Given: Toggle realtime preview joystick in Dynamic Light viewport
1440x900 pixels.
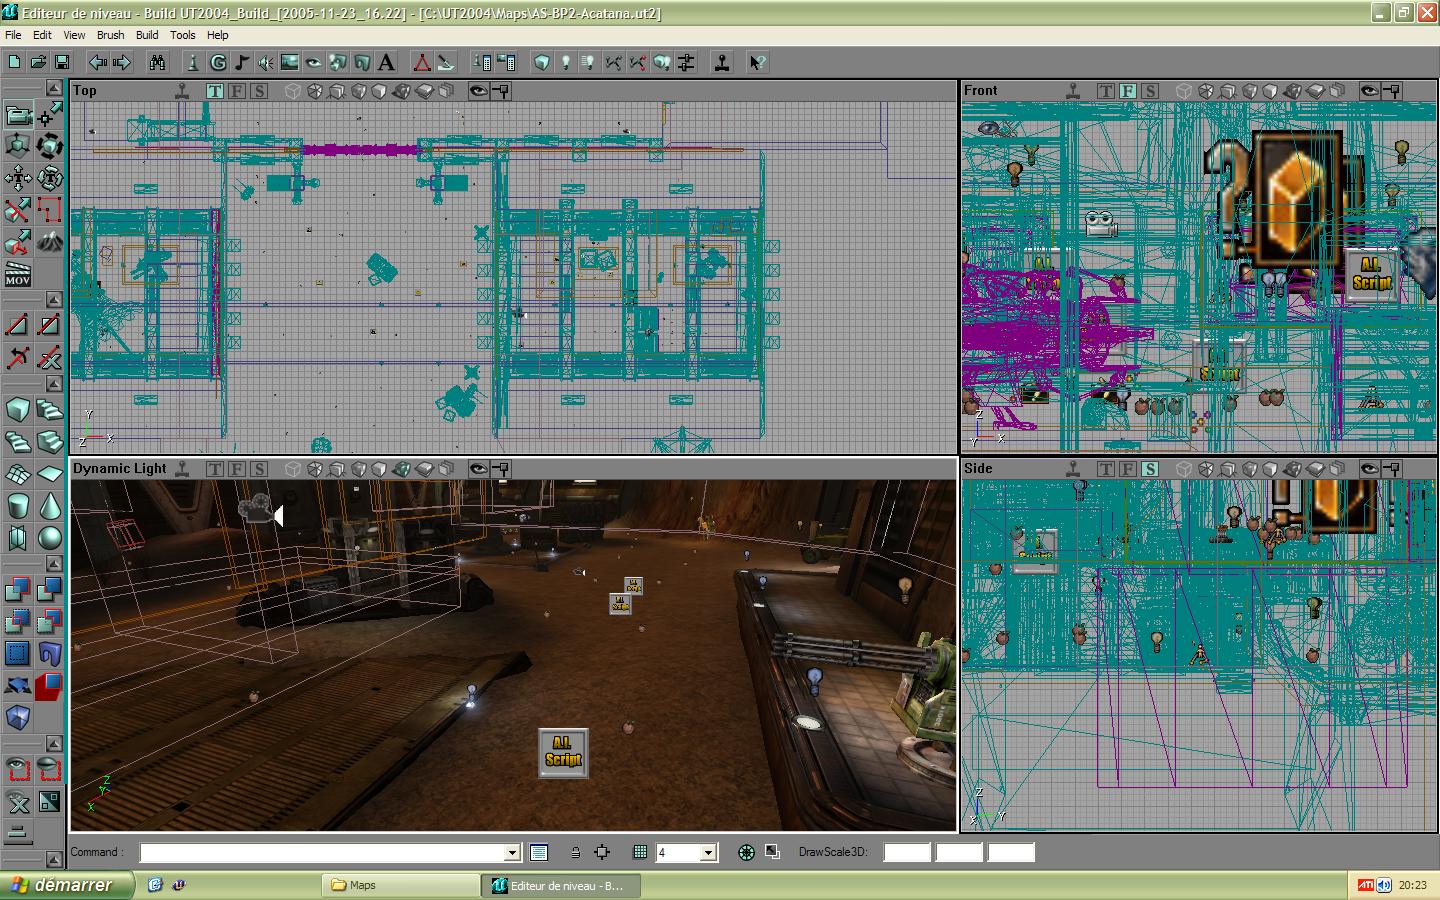Looking at the screenshot, I should (x=182, y=469).
